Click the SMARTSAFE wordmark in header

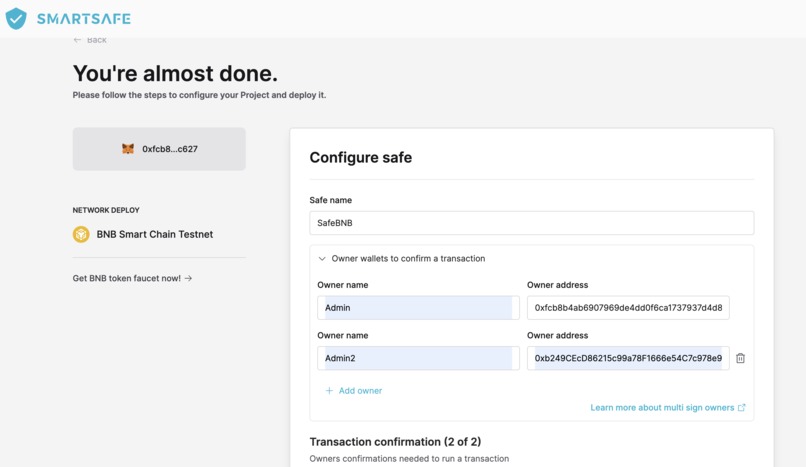pos(84,19)
